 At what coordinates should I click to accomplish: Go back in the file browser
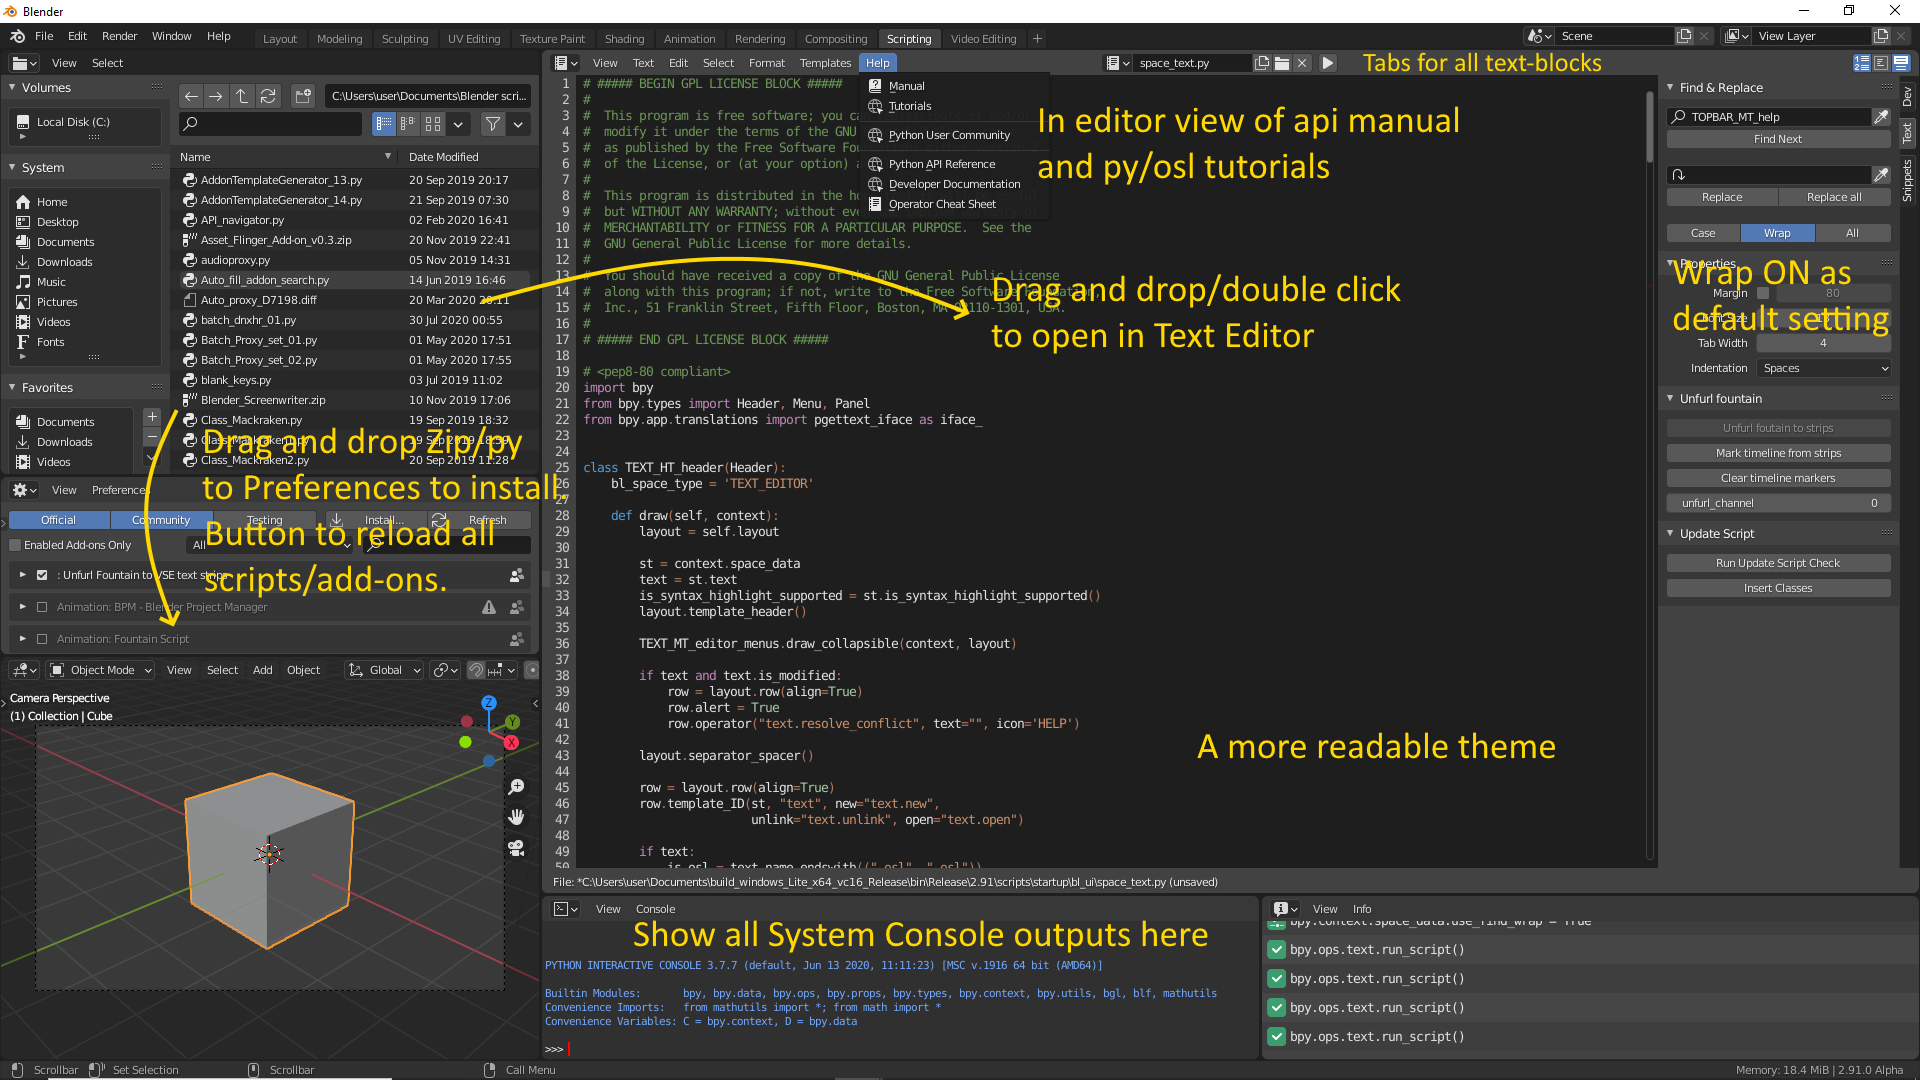[191, 96]
